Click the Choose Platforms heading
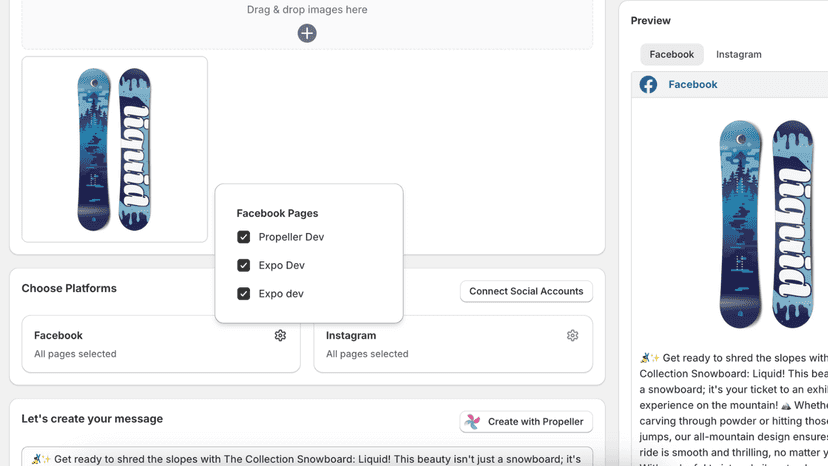Image resolution: width=828 pixels, height=466 pixels. pos(69,288)
